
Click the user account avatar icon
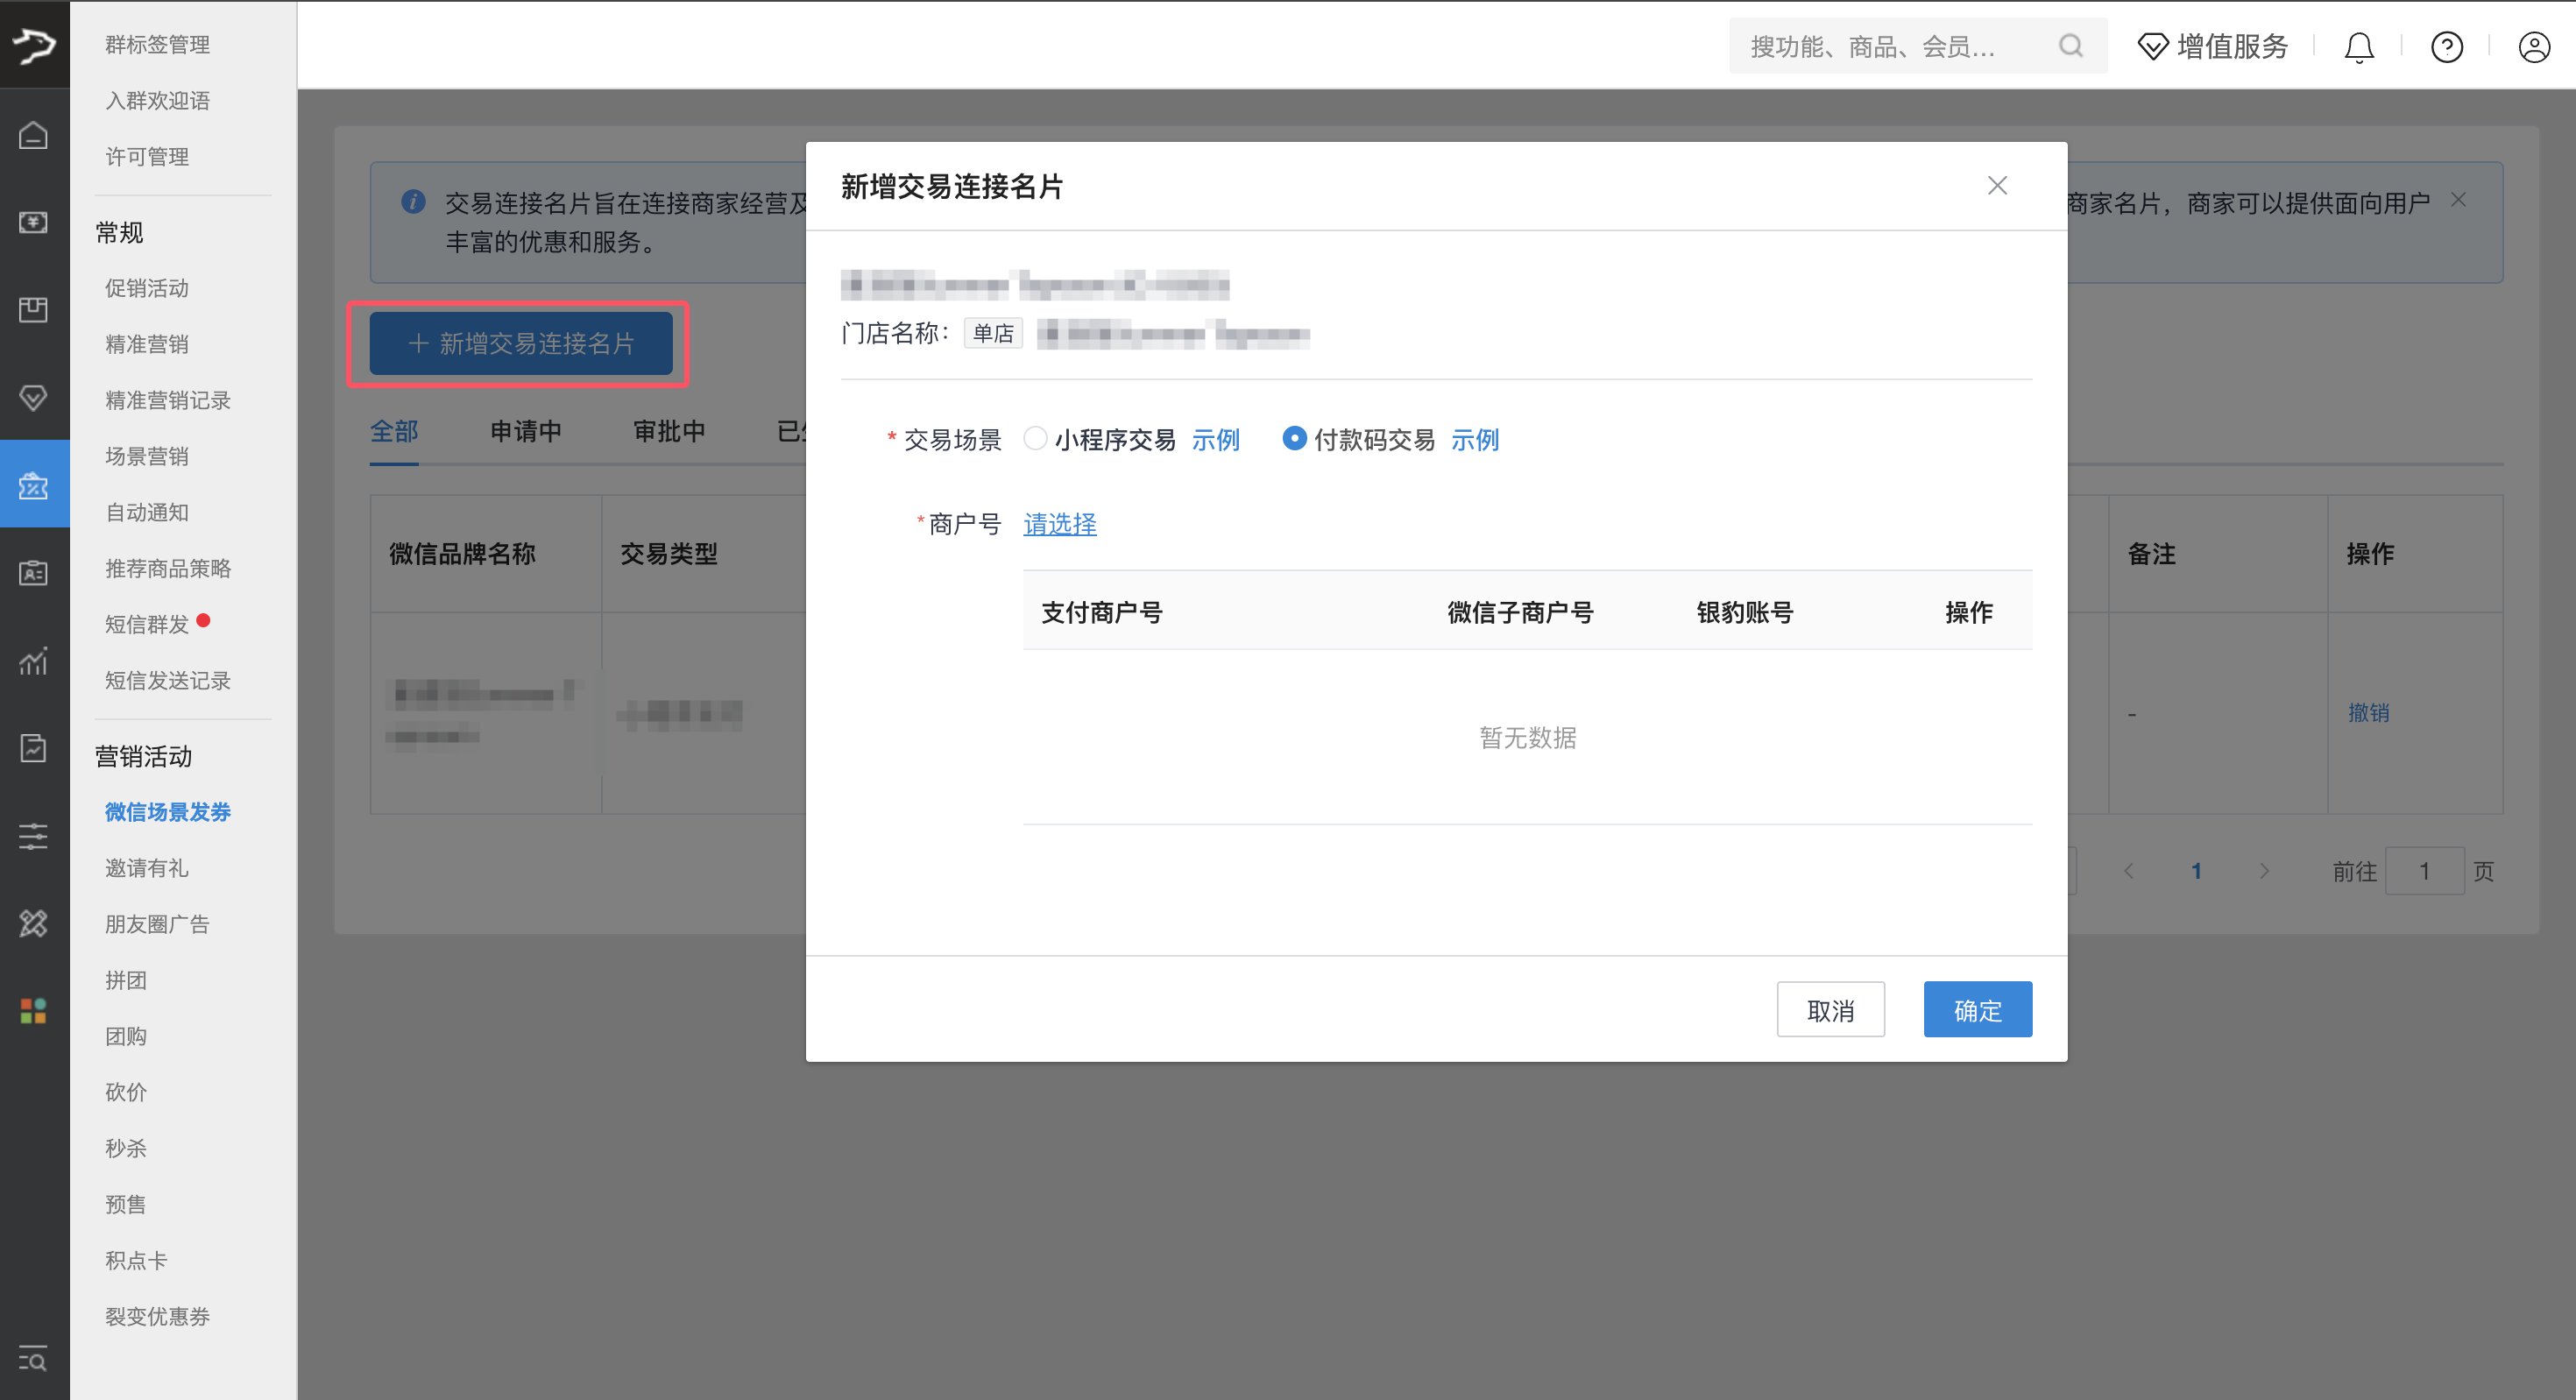(x=2533, y=47)
